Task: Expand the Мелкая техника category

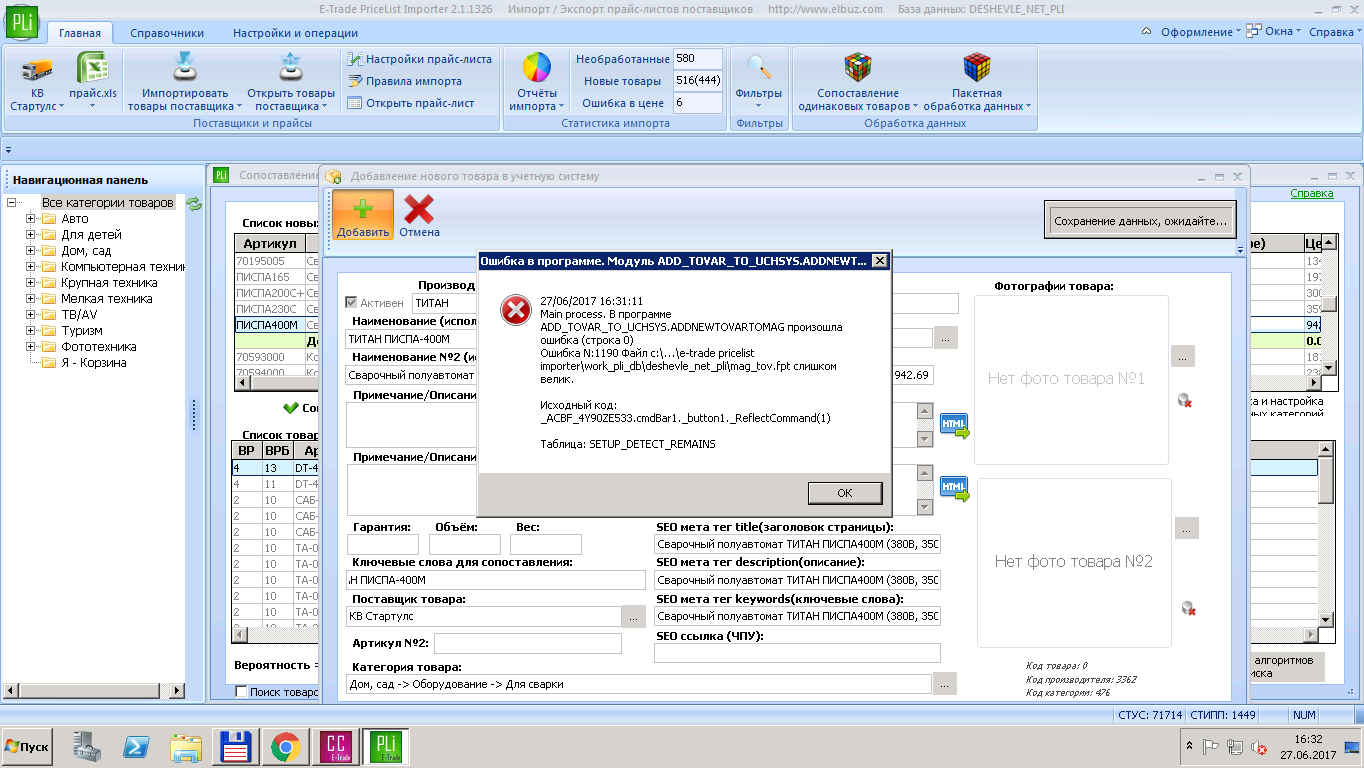Action: [30, 299]
